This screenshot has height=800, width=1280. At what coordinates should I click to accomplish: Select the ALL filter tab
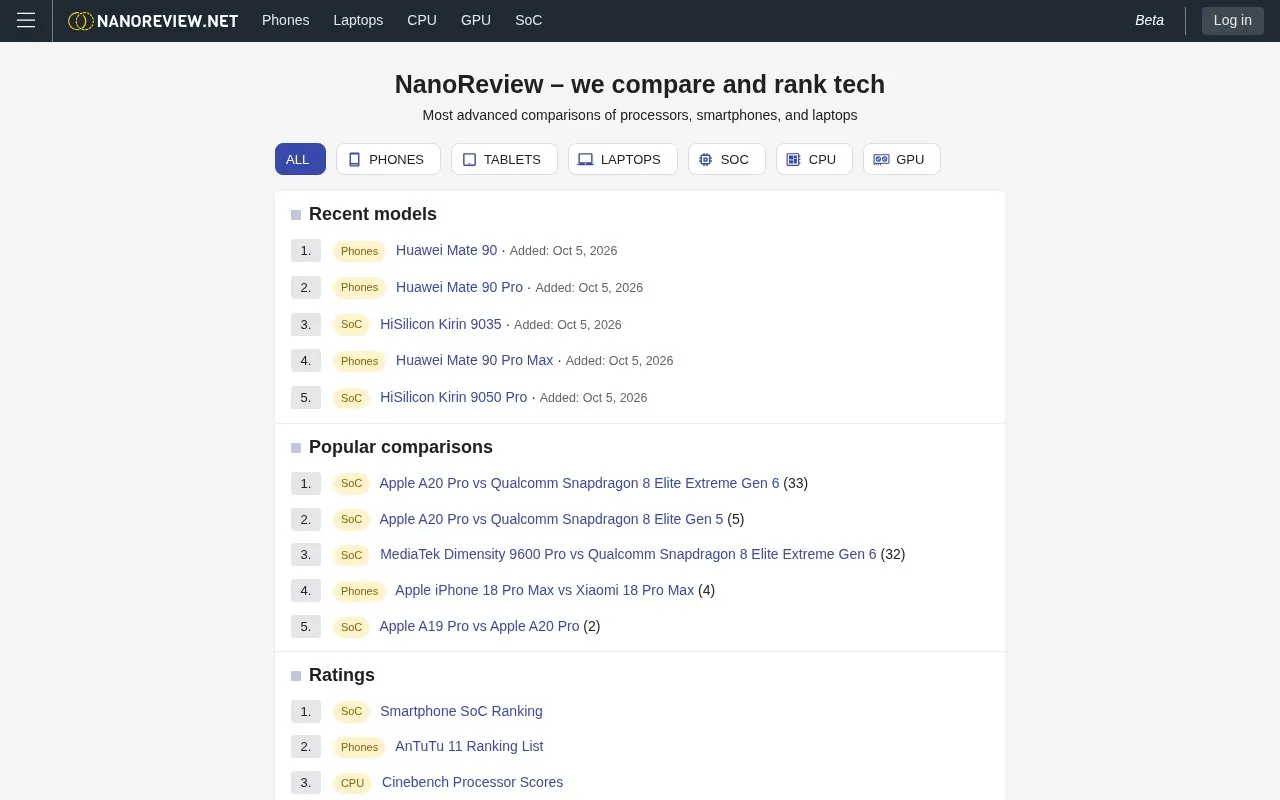[300, 159]
